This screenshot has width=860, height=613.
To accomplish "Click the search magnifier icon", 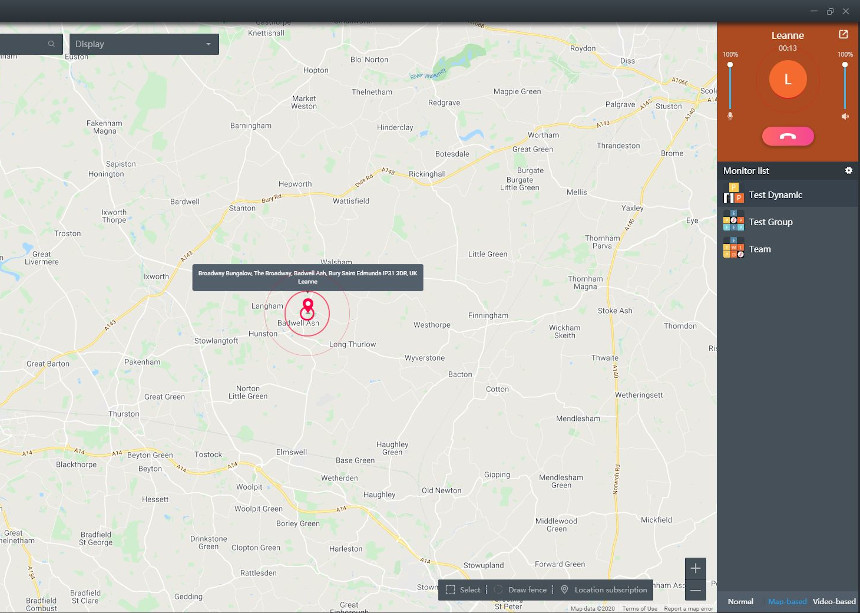I will (51, 44).
